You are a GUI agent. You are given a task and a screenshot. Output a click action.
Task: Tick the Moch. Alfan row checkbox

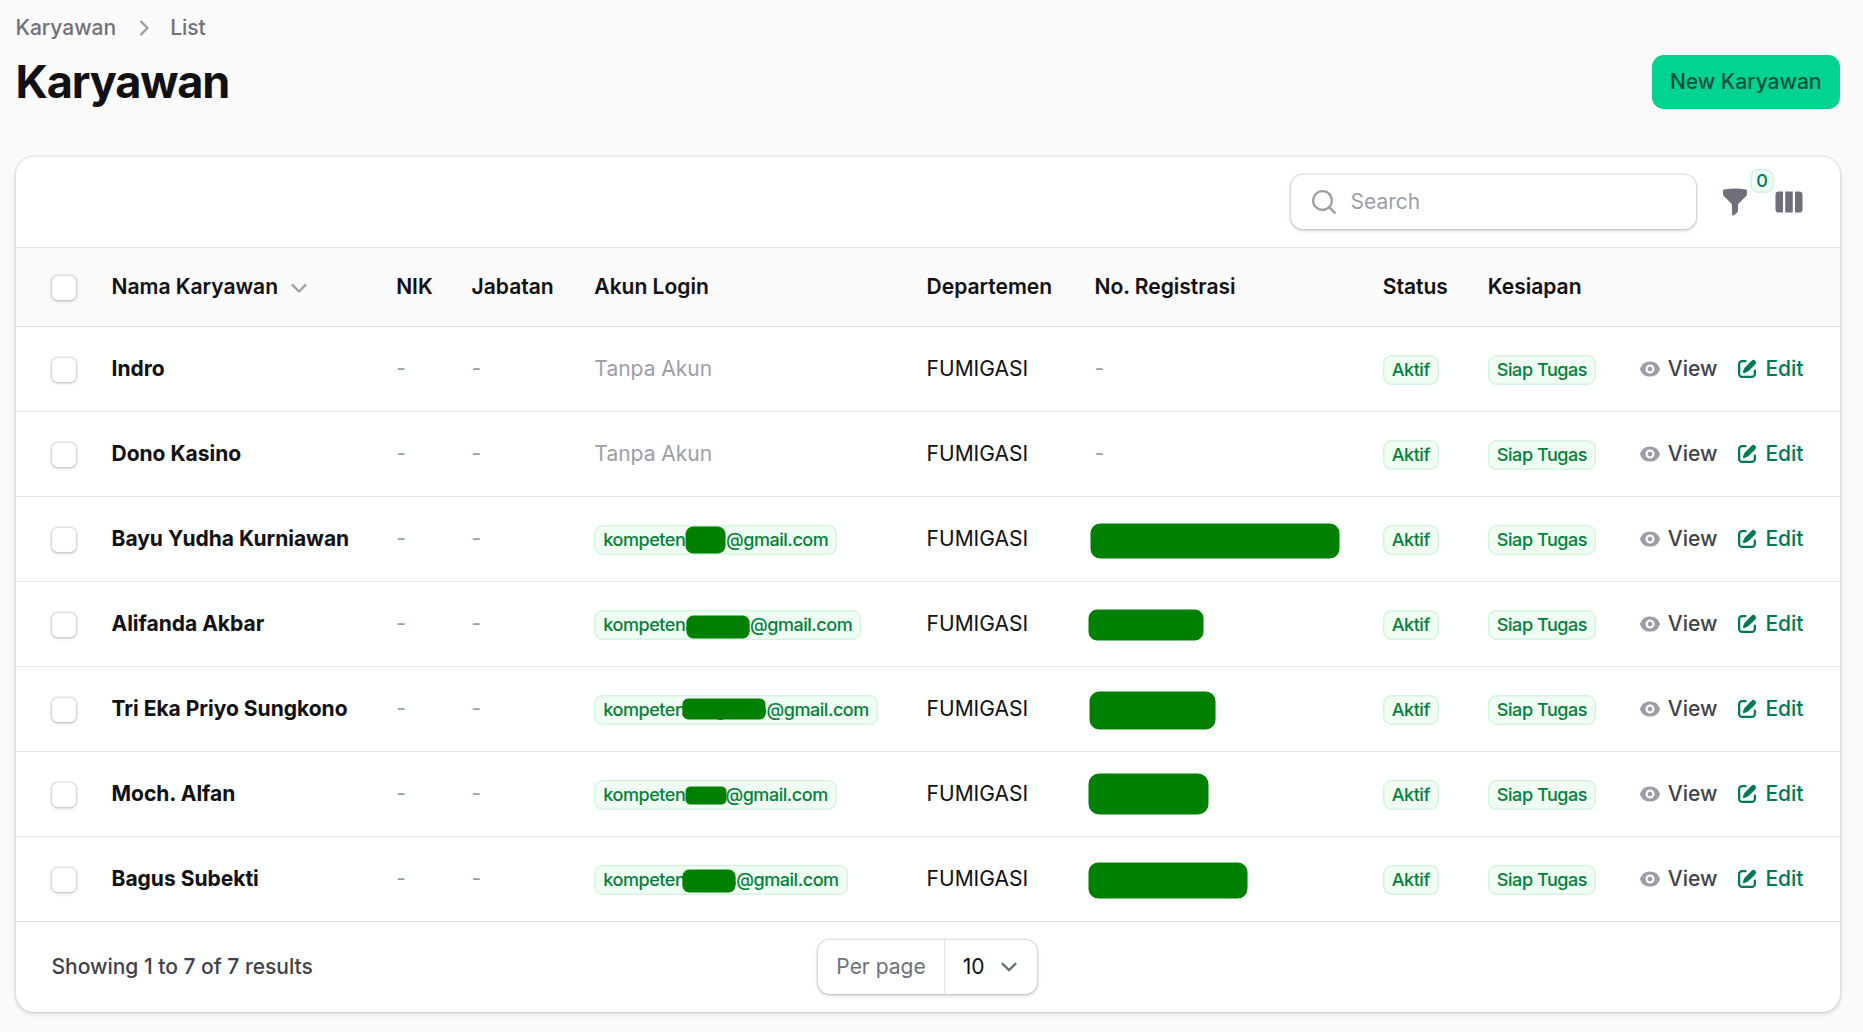(x=64, y=795)
